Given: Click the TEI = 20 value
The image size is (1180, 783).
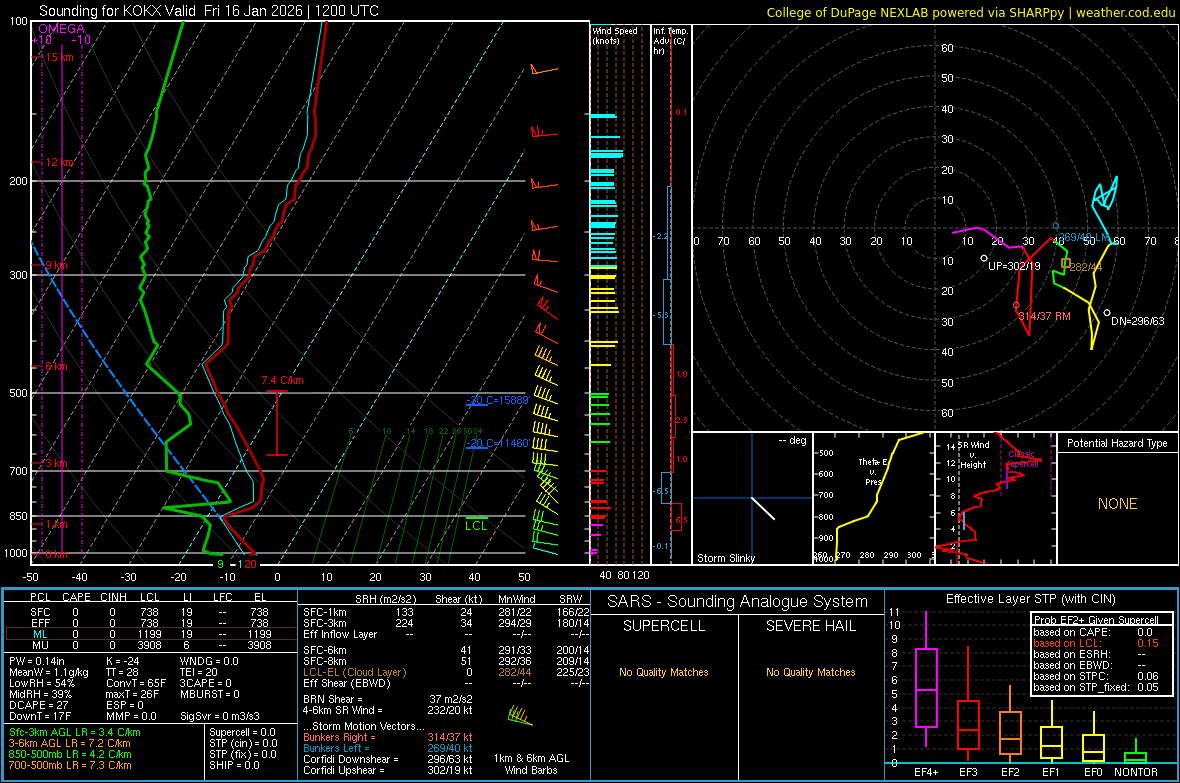Looking at the screenshot, I should [199, 672].
